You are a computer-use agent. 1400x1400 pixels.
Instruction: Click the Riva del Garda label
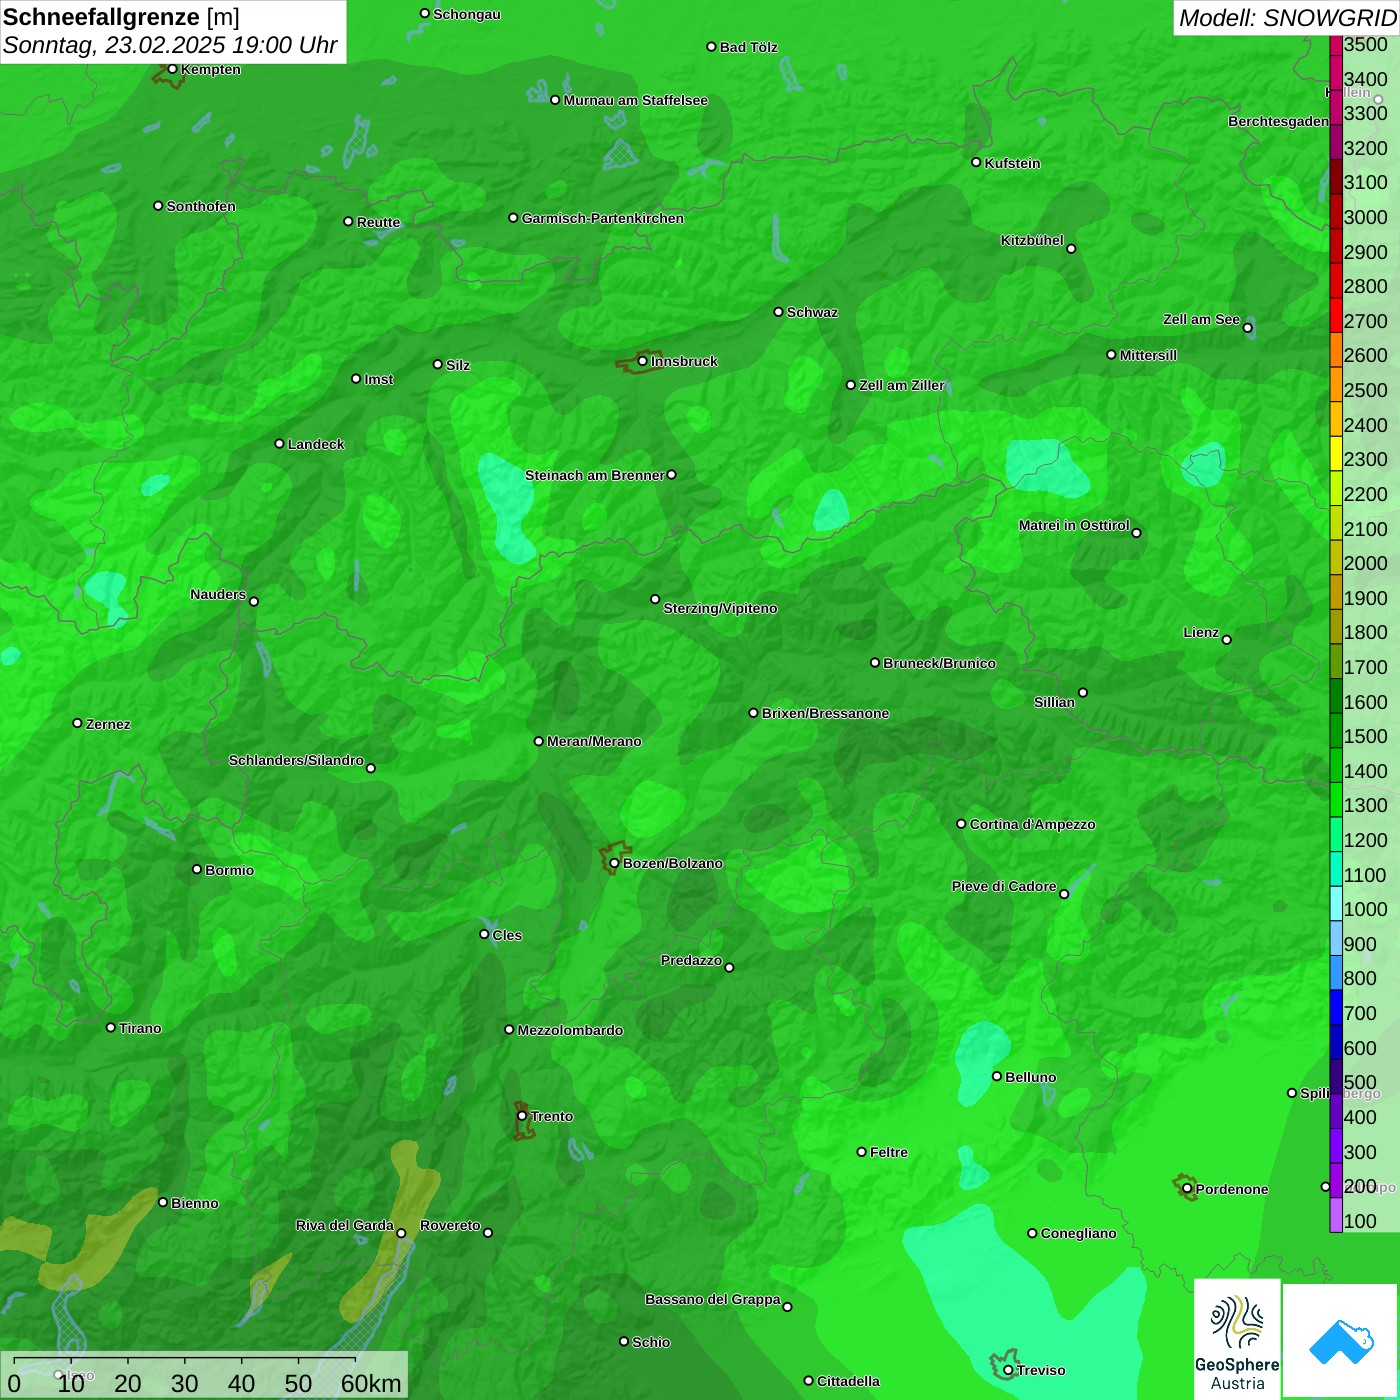point(345,1225)
